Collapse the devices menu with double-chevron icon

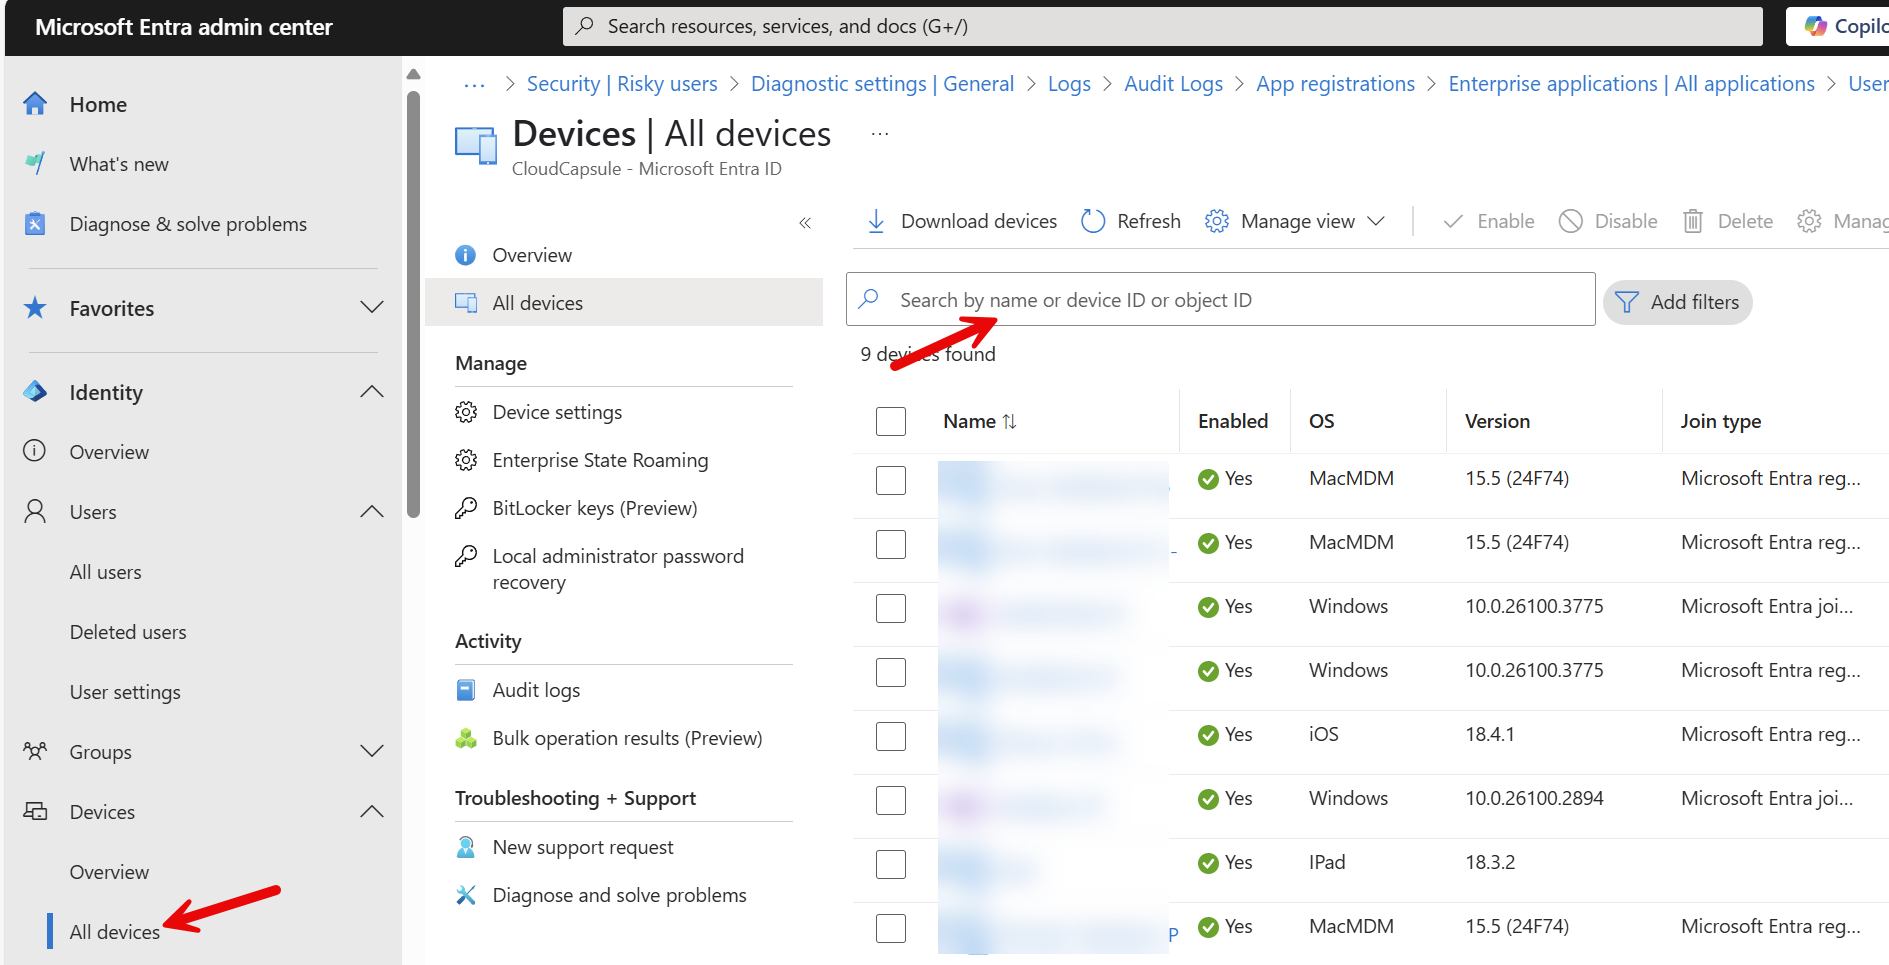(x=805, y=223)
